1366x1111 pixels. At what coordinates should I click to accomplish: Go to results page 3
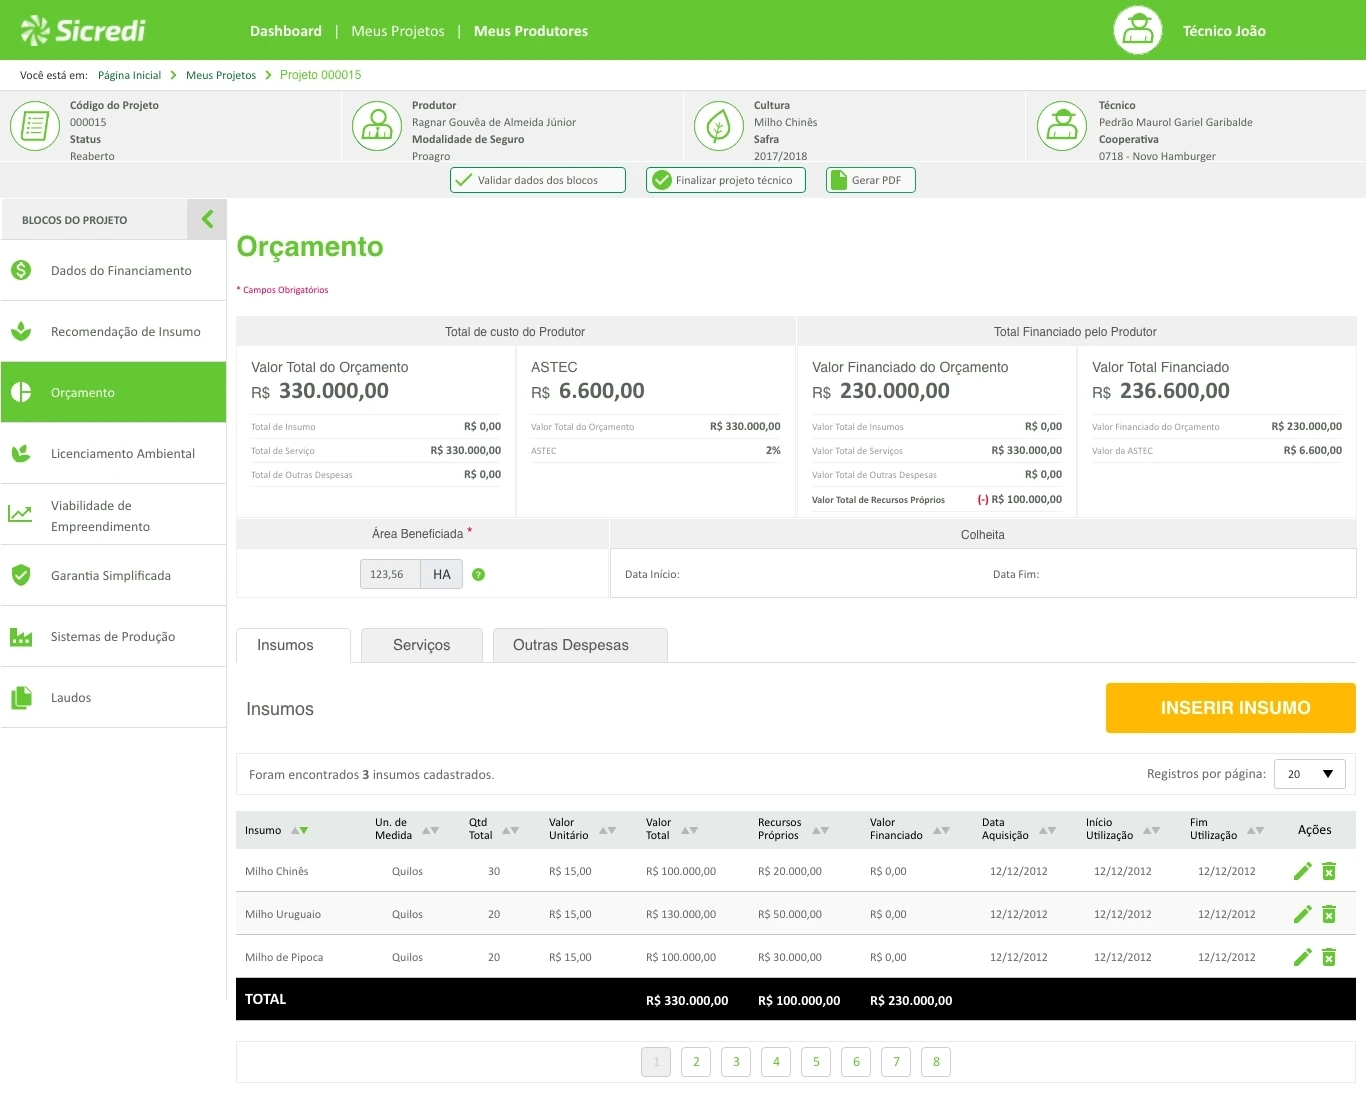coord(736,1062)
